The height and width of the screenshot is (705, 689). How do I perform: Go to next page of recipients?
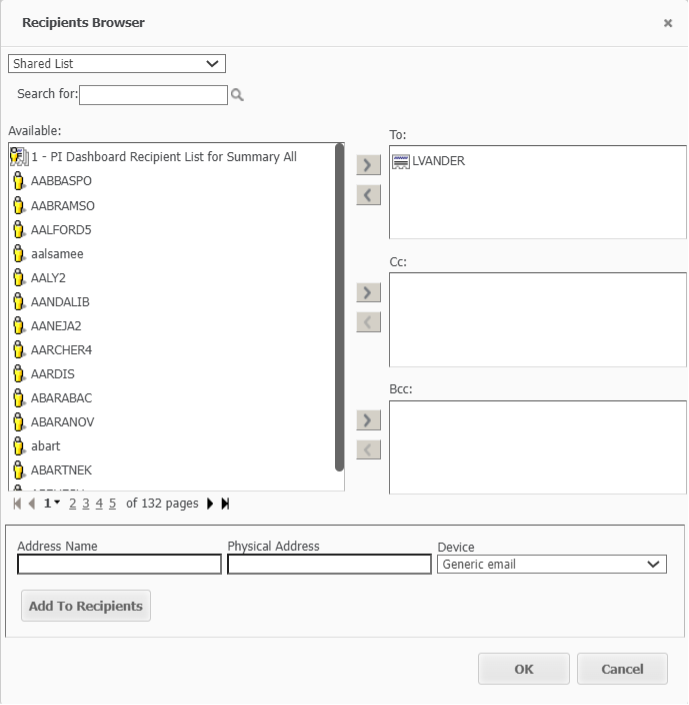point(210,504)
